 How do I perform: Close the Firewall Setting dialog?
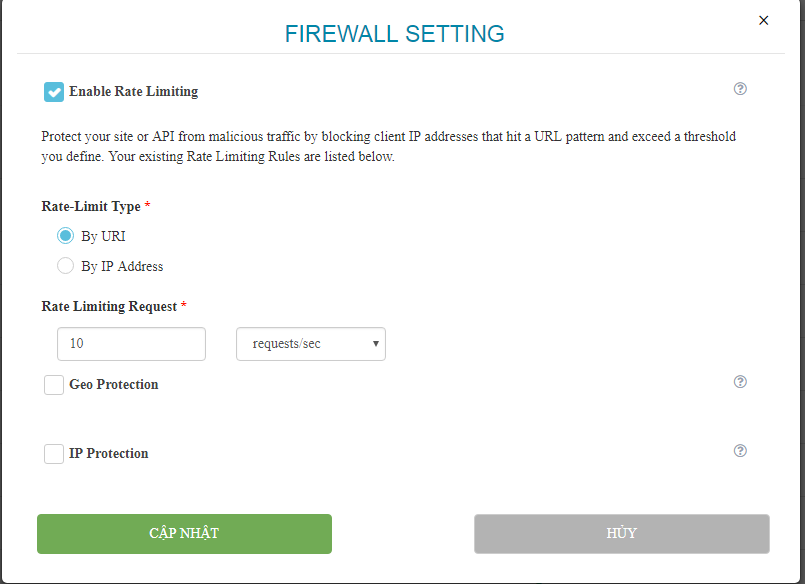click(764, 20)
